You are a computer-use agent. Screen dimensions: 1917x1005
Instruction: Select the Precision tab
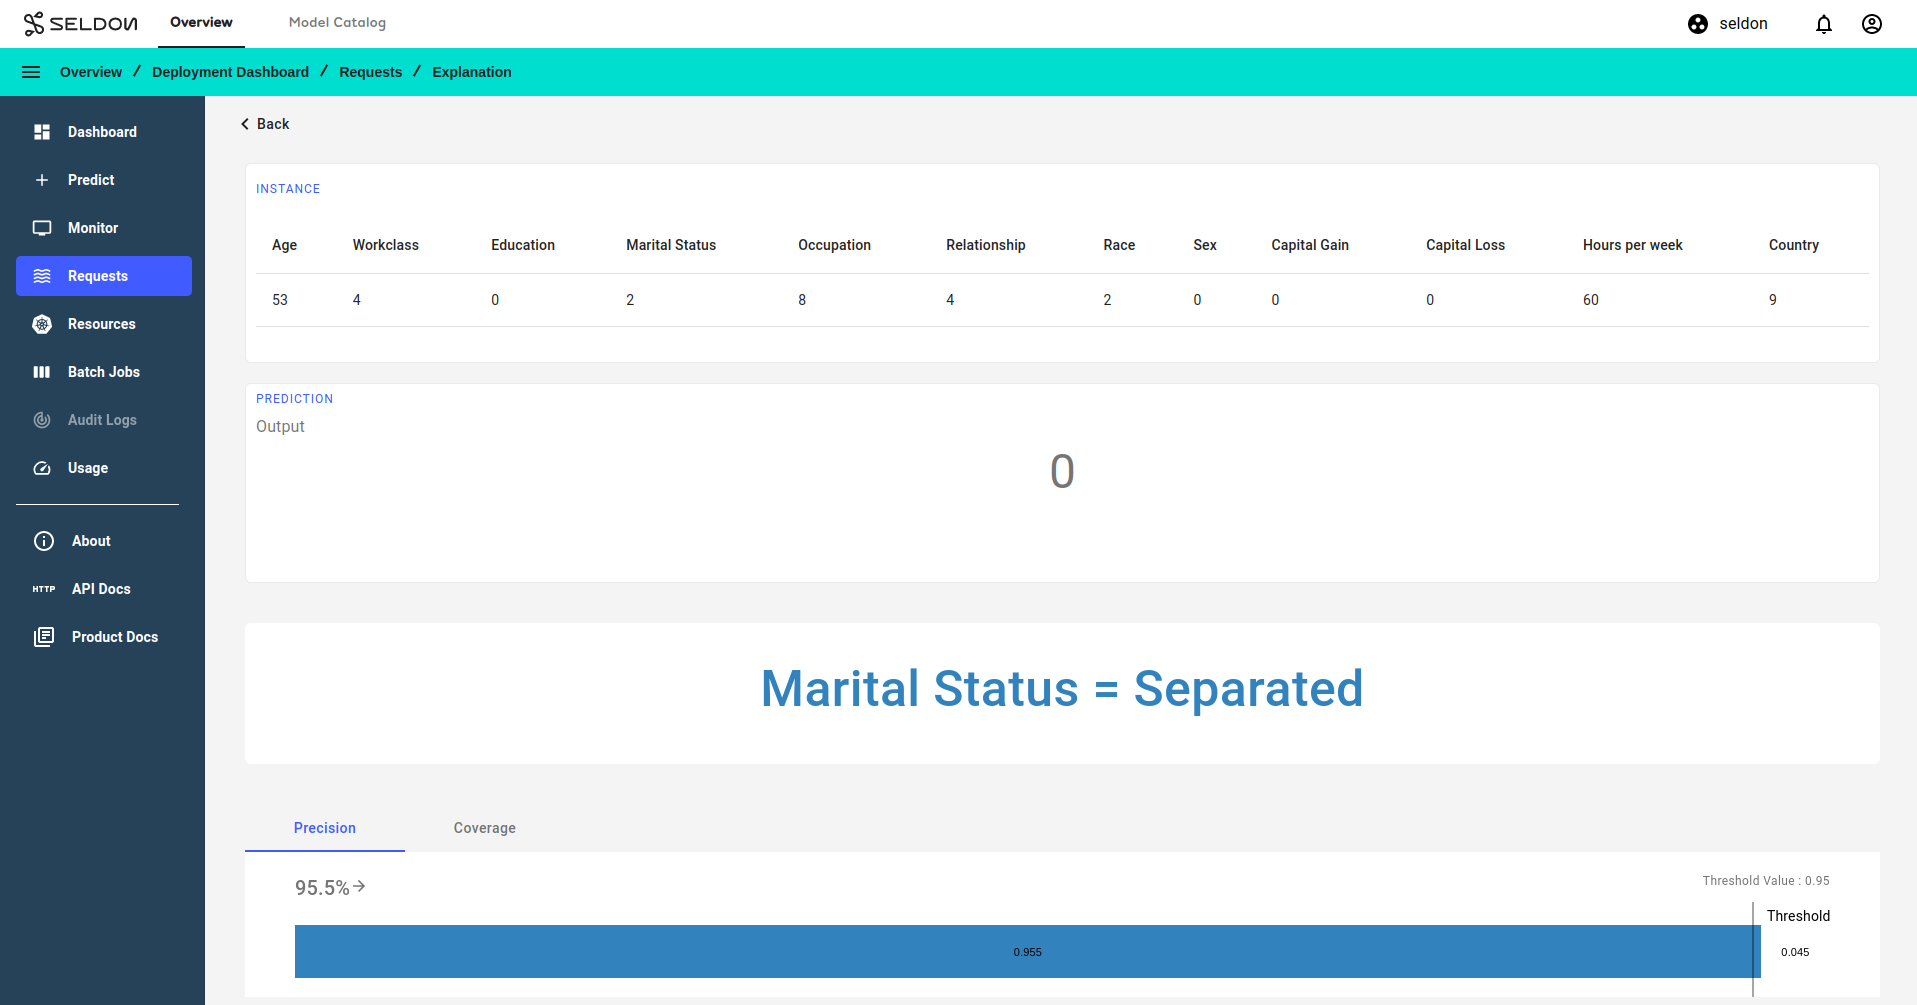point(325,828)
